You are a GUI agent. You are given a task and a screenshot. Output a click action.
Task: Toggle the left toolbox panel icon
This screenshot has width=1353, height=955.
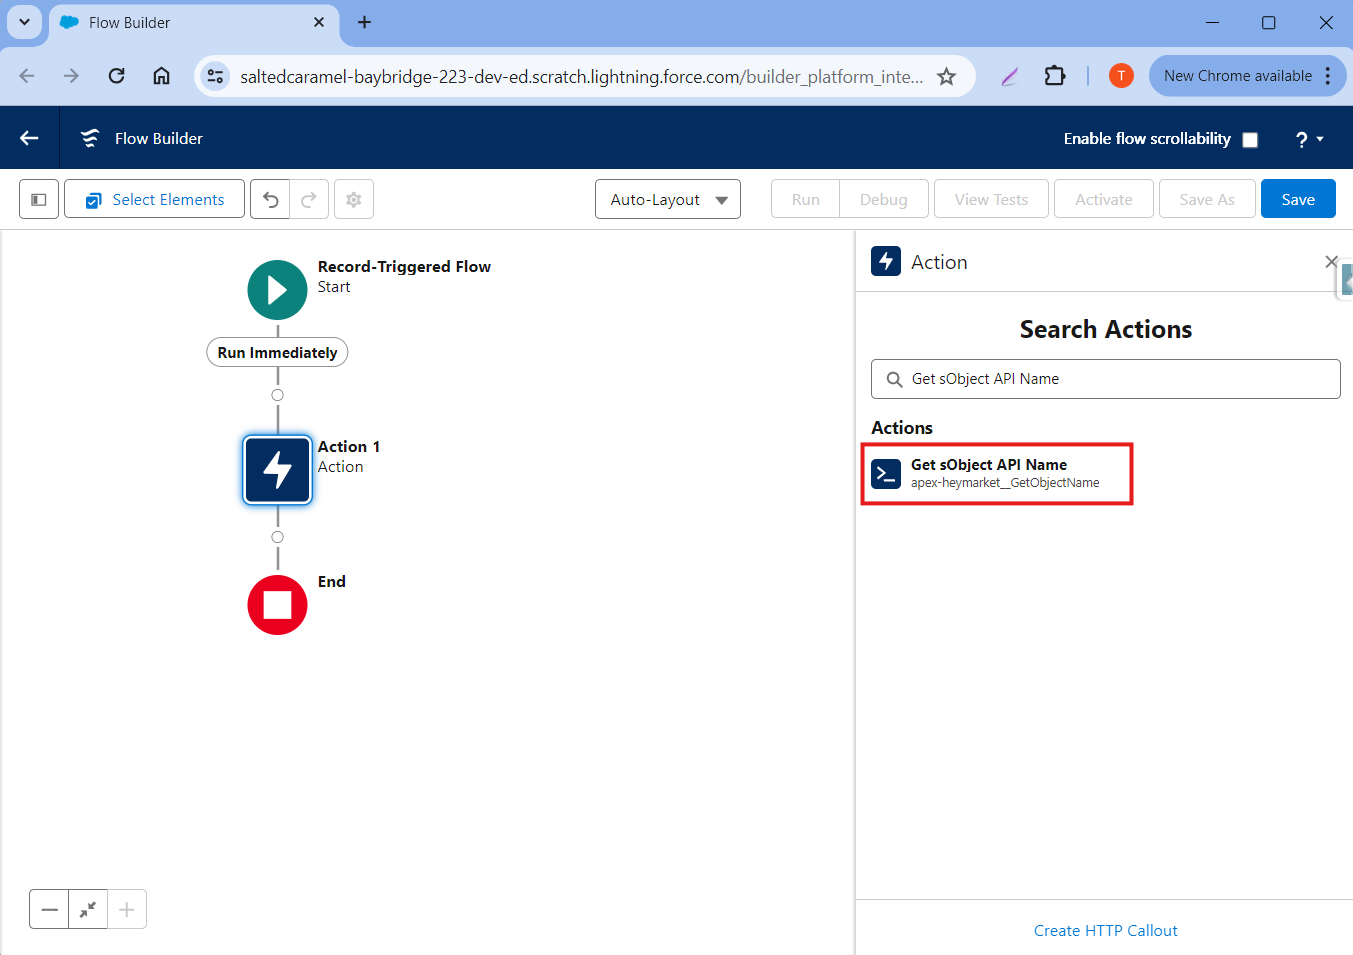pos(39,199)
